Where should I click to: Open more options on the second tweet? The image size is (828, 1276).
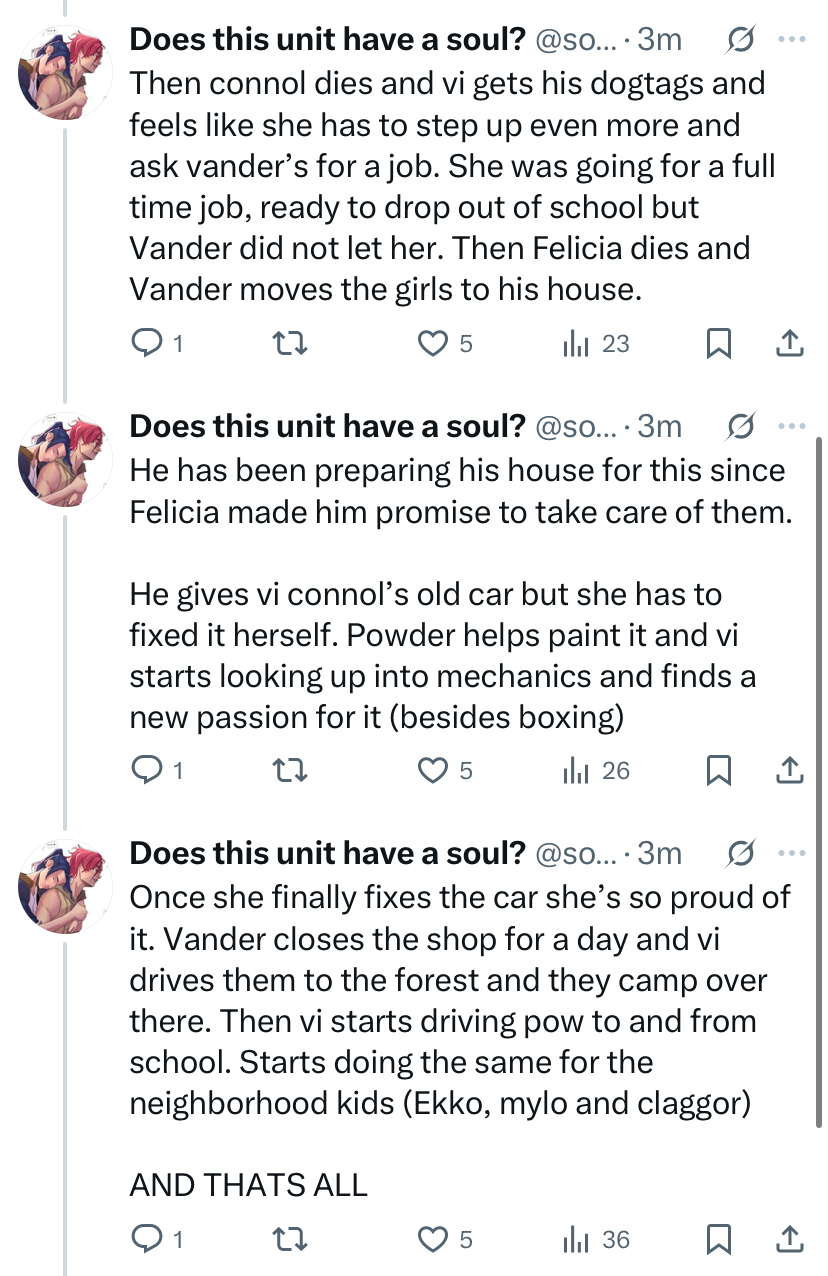click(792, 427)
